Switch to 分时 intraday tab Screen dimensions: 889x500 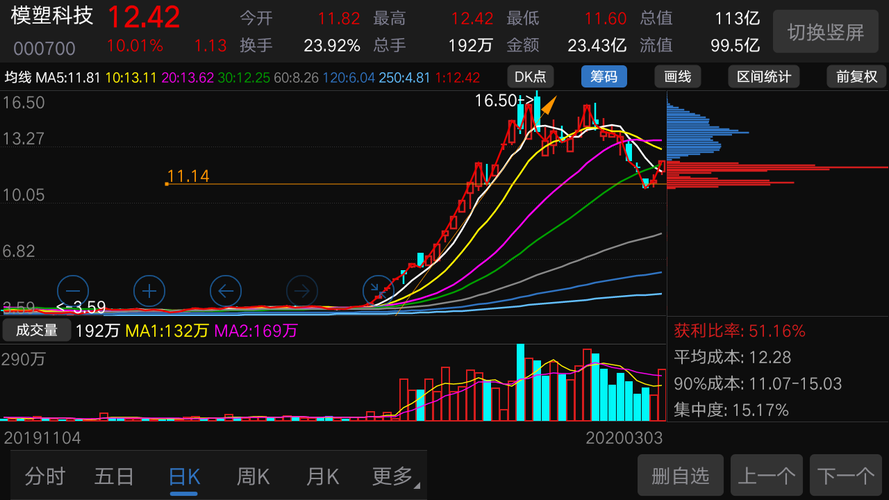coord(45,477)
